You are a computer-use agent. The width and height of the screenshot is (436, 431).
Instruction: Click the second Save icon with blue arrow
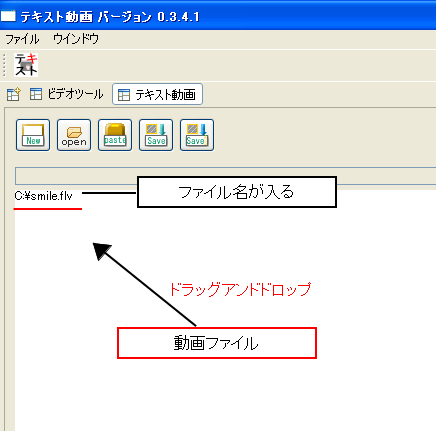pos(197,135)
